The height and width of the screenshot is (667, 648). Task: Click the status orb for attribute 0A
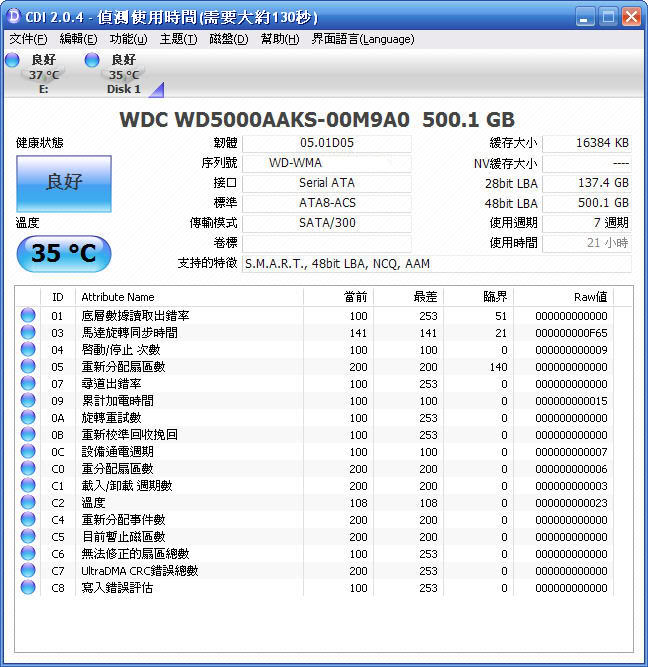pyautogui.click(x=28, y=417)
